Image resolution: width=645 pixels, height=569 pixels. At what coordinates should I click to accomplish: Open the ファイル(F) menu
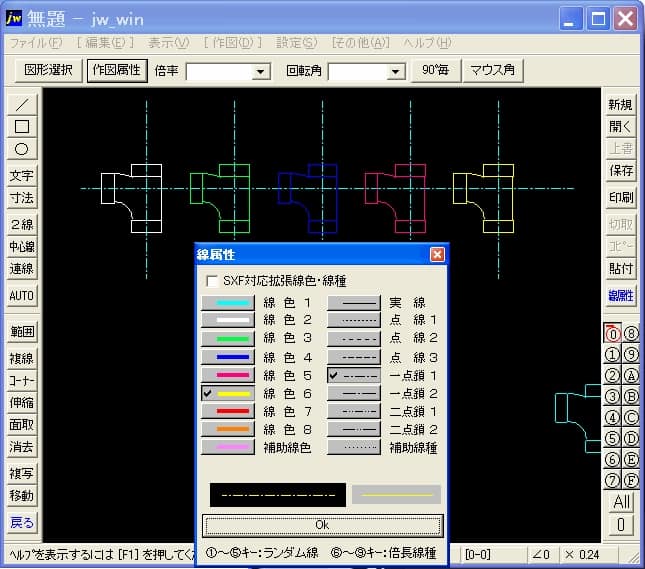(35, 43)
